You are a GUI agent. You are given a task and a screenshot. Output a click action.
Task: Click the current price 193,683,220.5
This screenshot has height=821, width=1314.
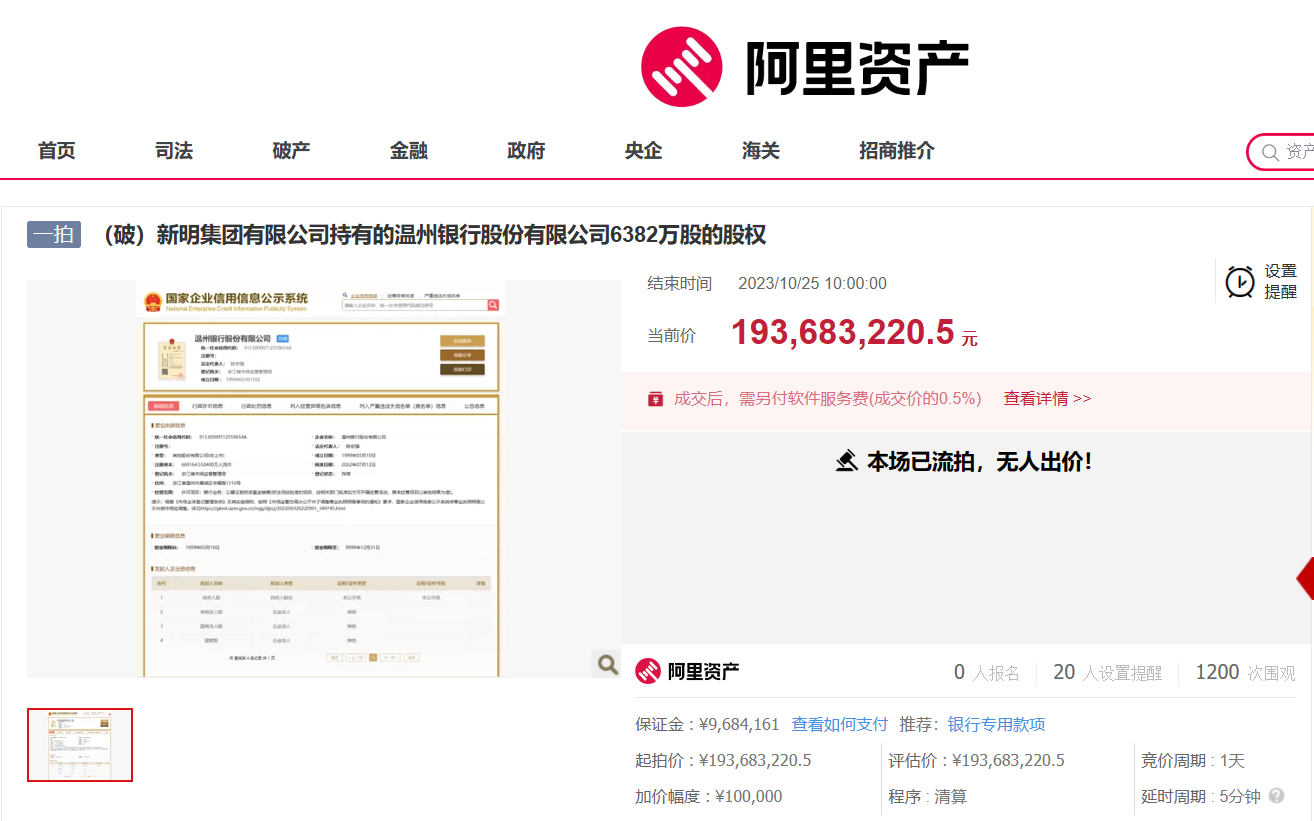pos(843,333)
